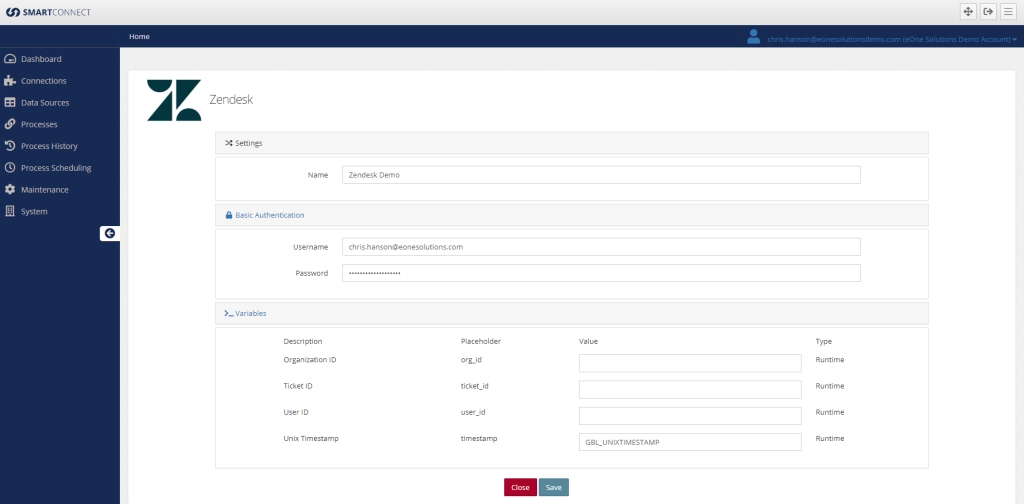This screenshot has width=1024, height=504.
Task: Click the Zendesk title text
Action: pyautogui.click(x=231, y=100)
